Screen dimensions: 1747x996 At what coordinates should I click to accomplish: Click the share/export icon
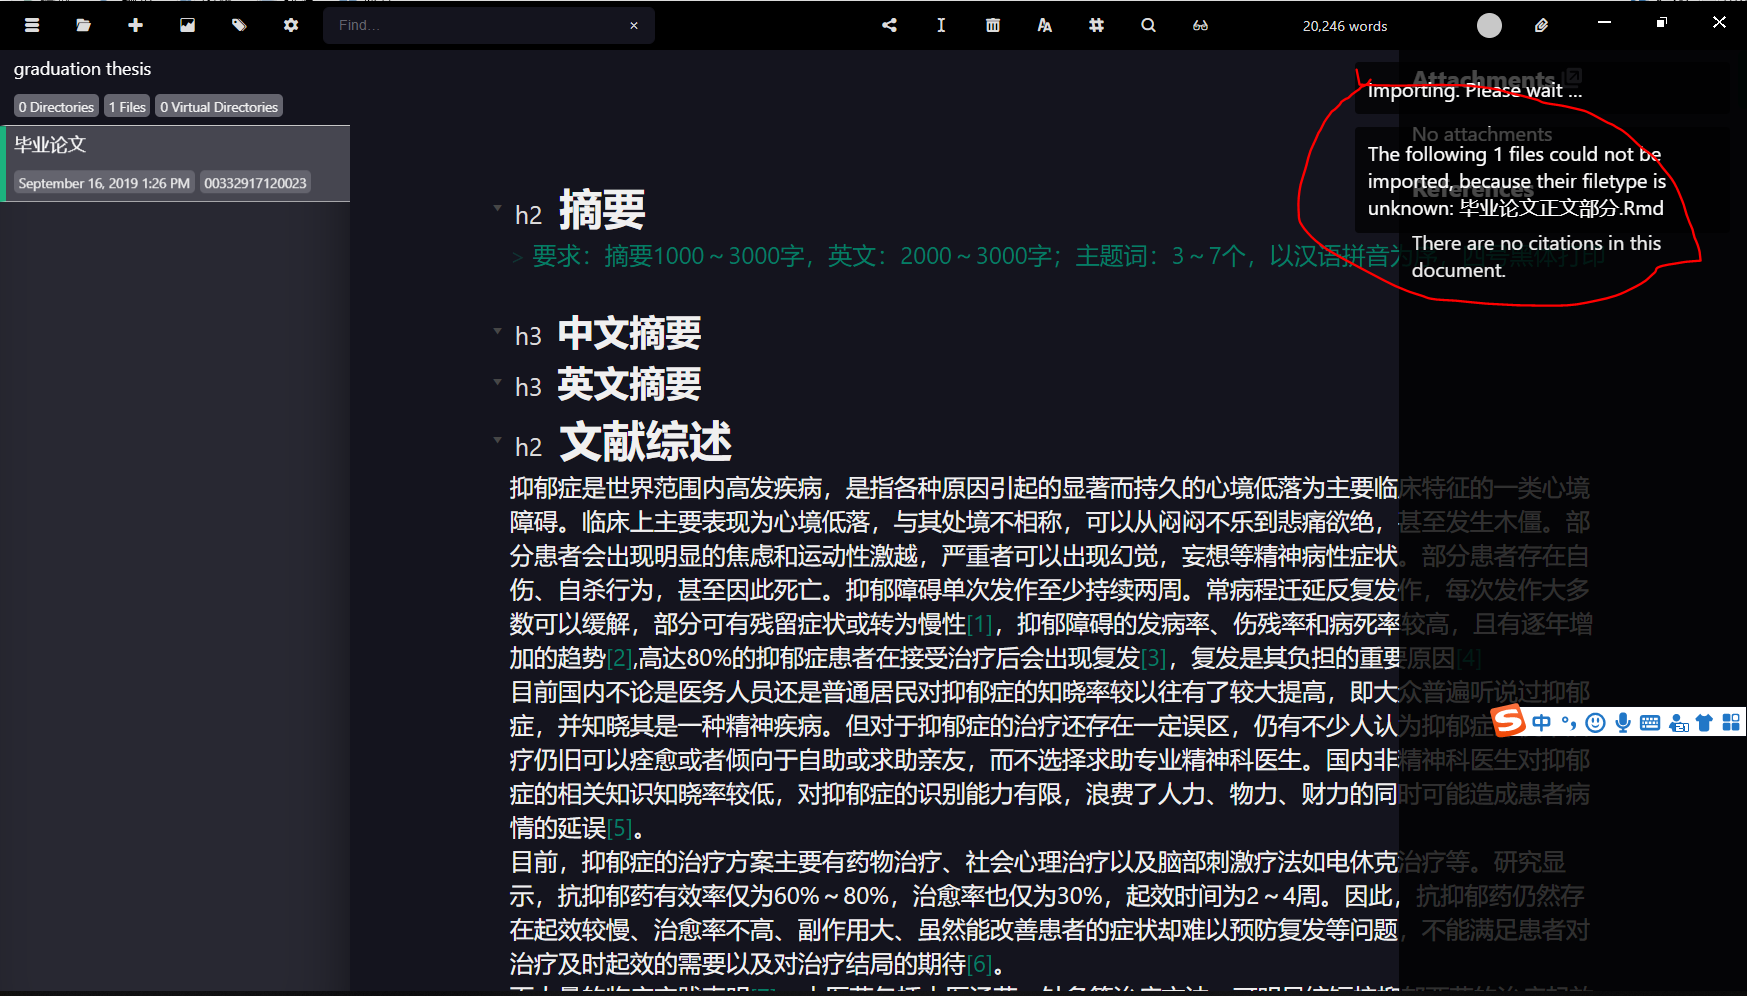889,25
